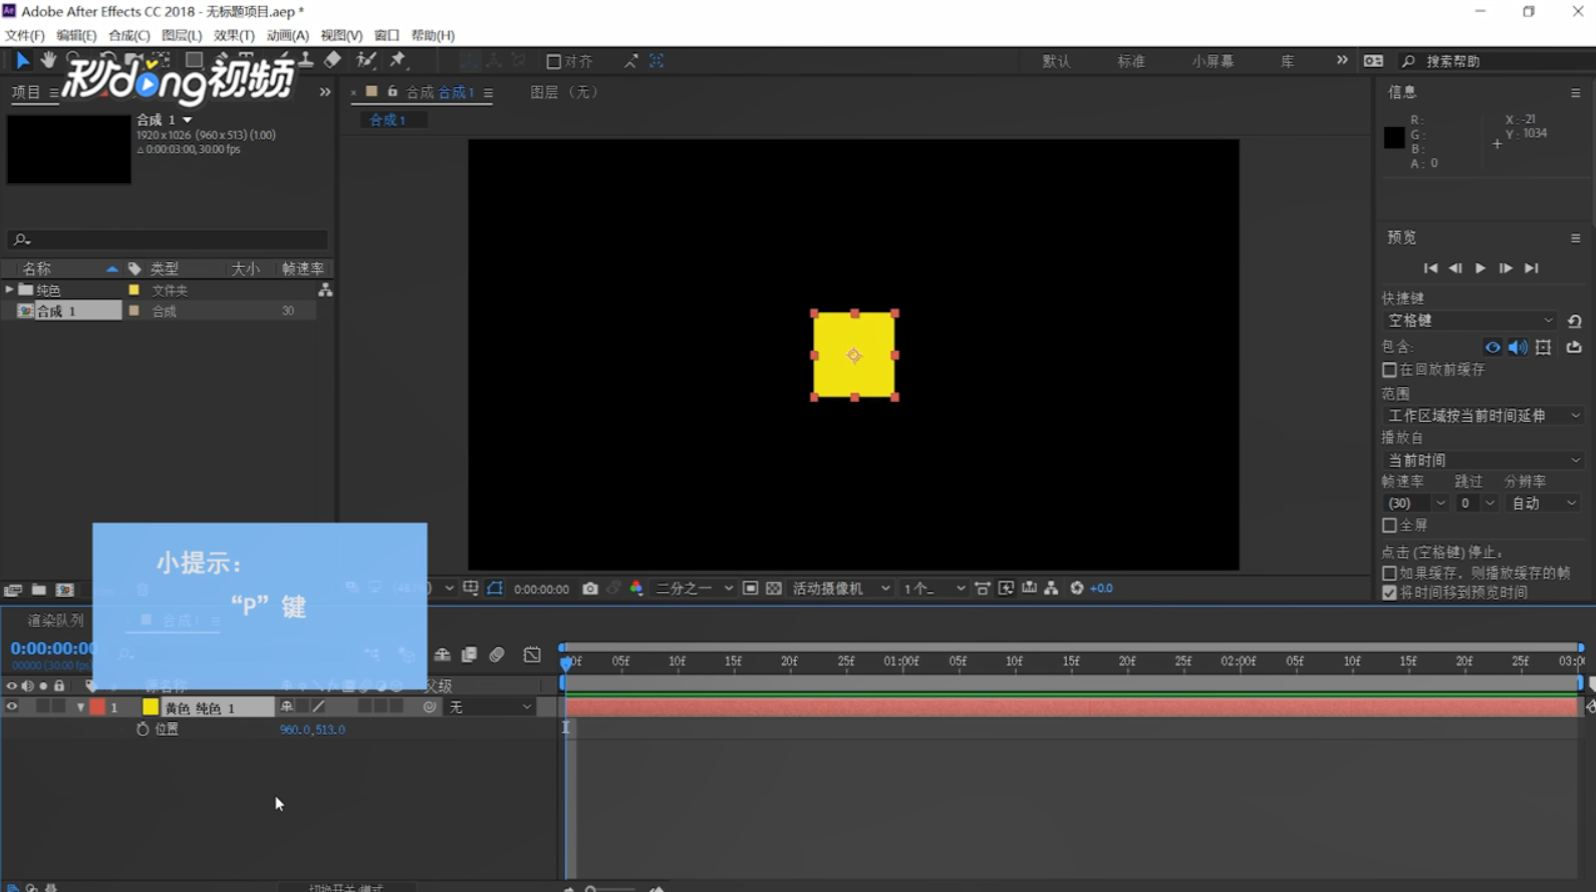1596x892 pixels.
Task: Create a new folder in the project panel
Action: pos(39,590)
